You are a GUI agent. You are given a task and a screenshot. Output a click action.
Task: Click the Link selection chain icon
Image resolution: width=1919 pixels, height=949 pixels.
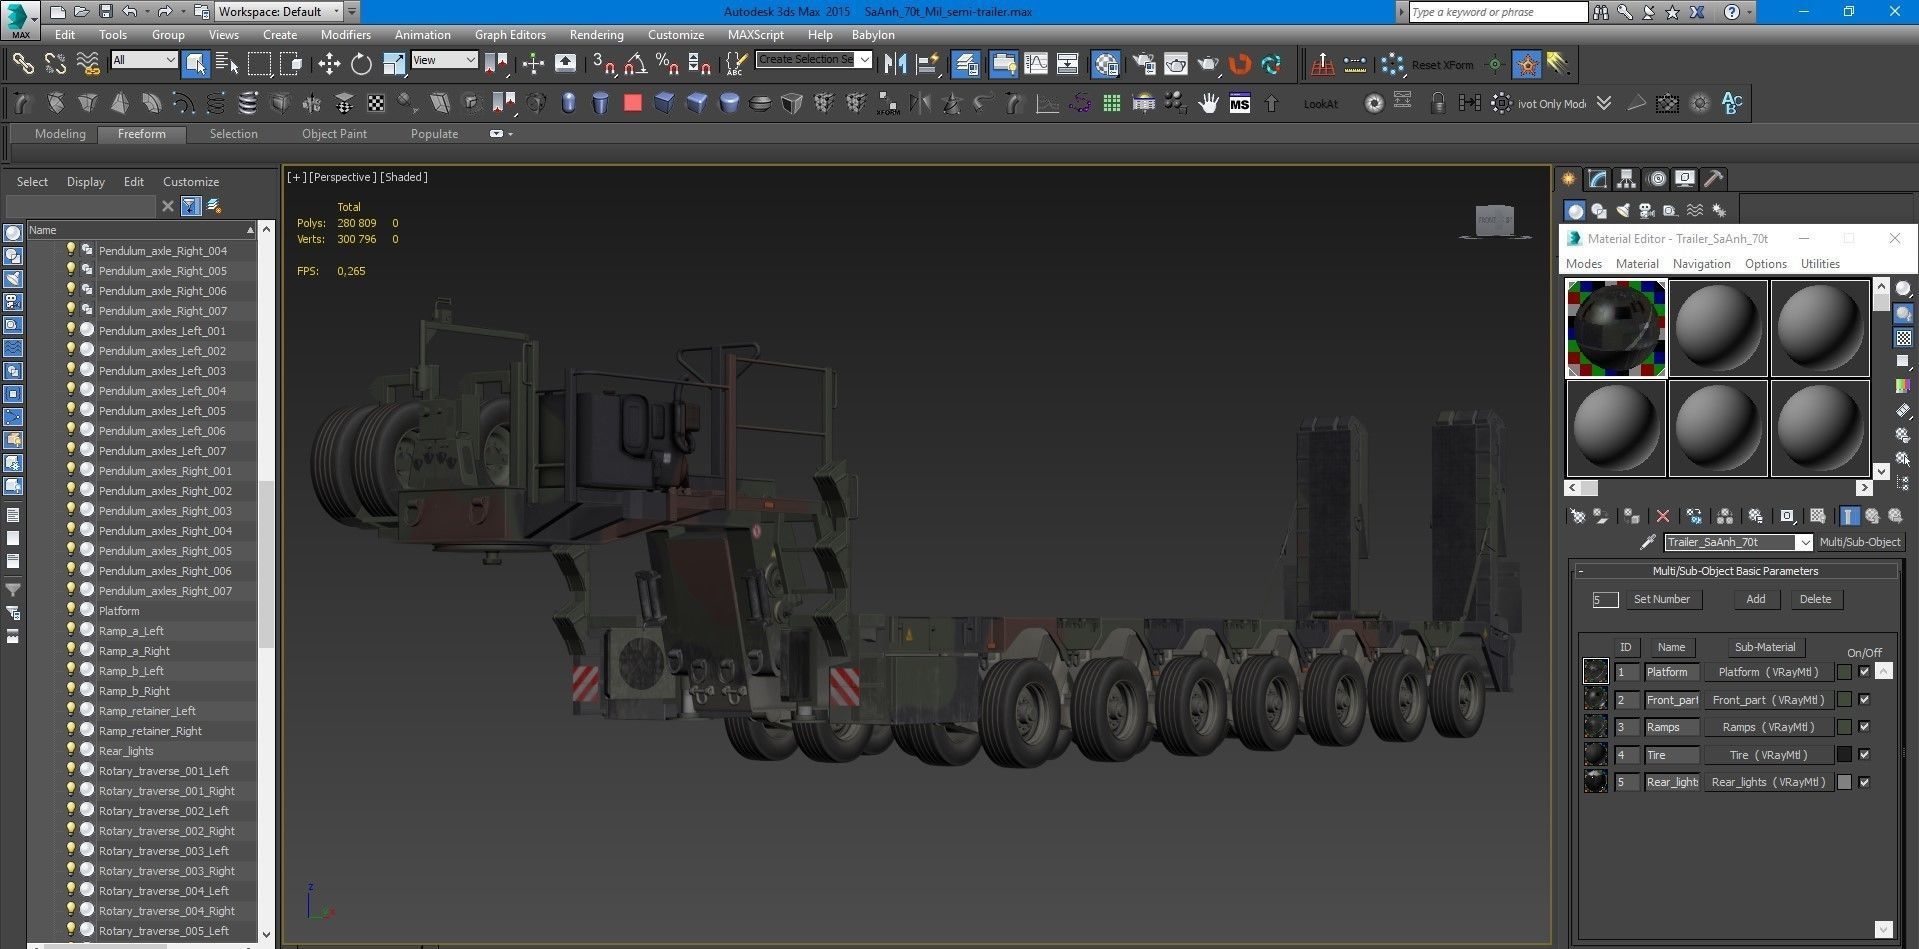tap(22, 64)
